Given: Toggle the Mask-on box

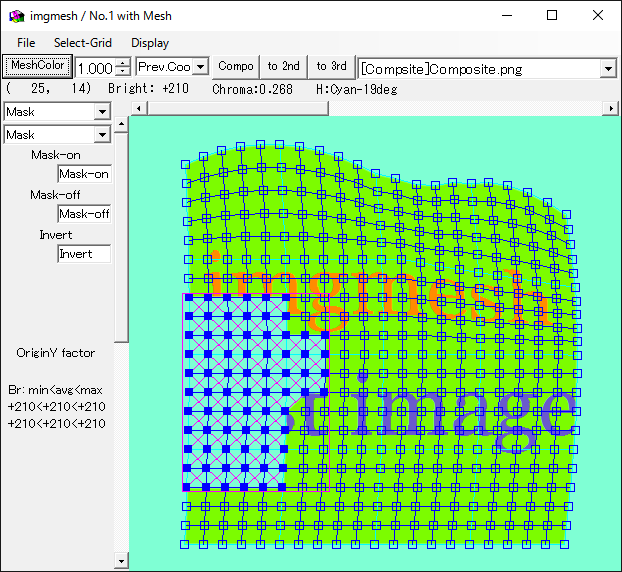Looking at the screenshot, I should point(84,174).
